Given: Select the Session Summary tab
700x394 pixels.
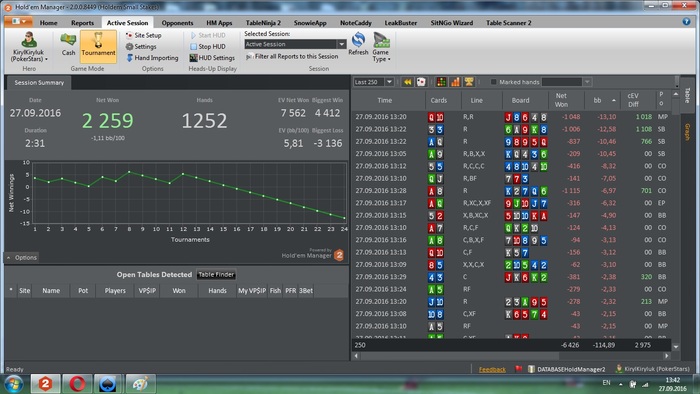Looking at the screenshot, I should click(x=39, y=83).
